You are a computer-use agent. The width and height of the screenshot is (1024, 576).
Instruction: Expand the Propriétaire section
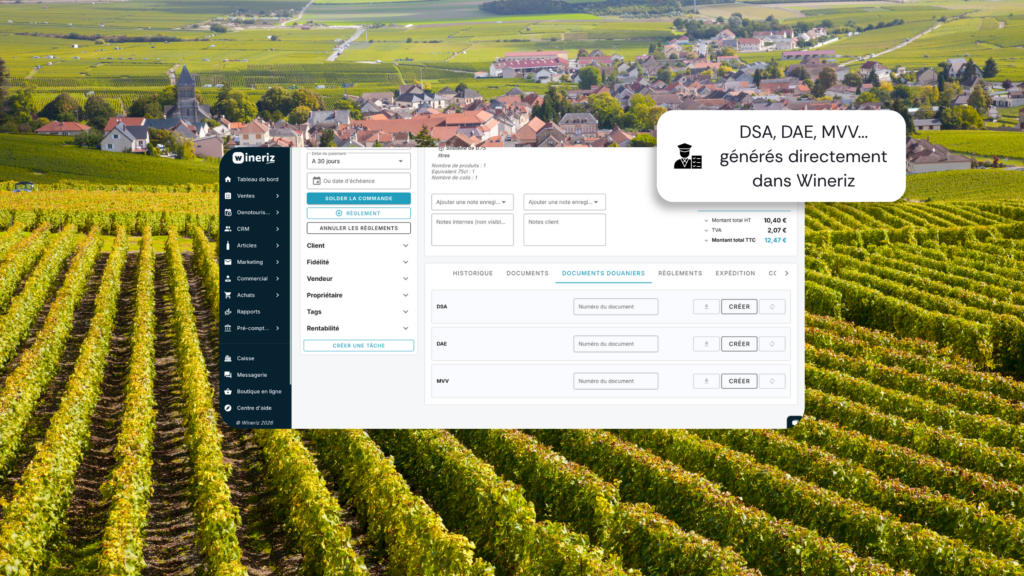(x=358, y=295)
